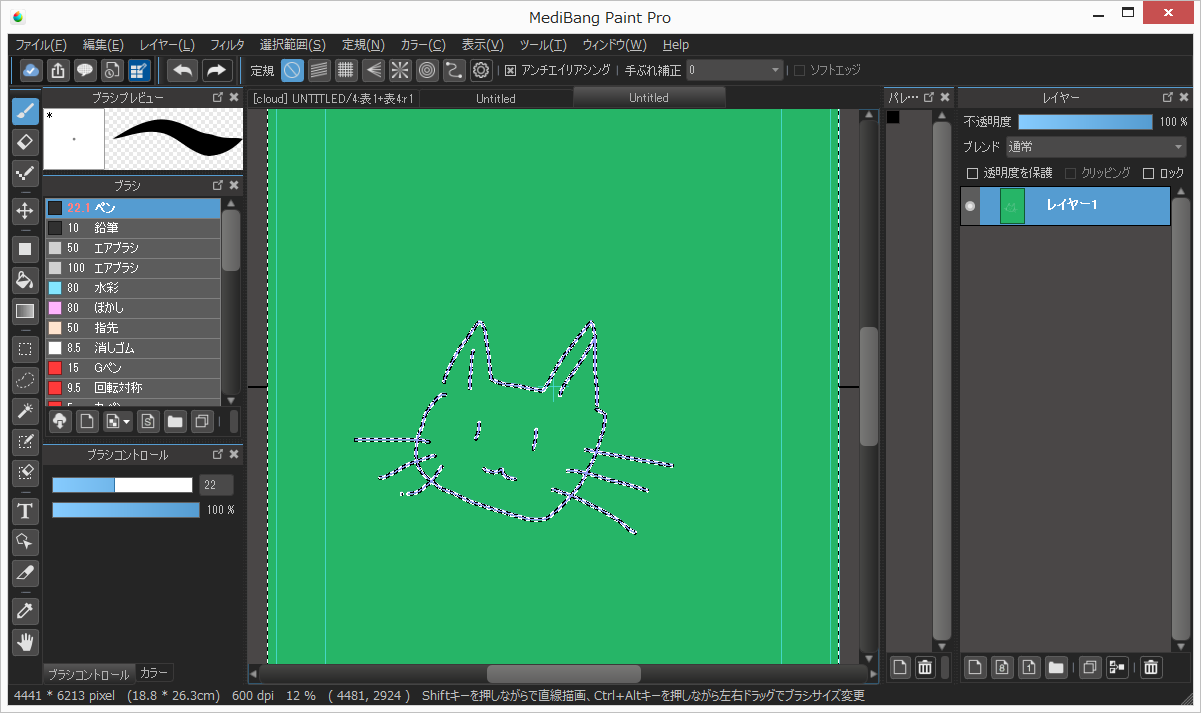Viewport: 1201px width, 713px height.
Task: Add new layer in Layer panel
Action: point(975,667)
